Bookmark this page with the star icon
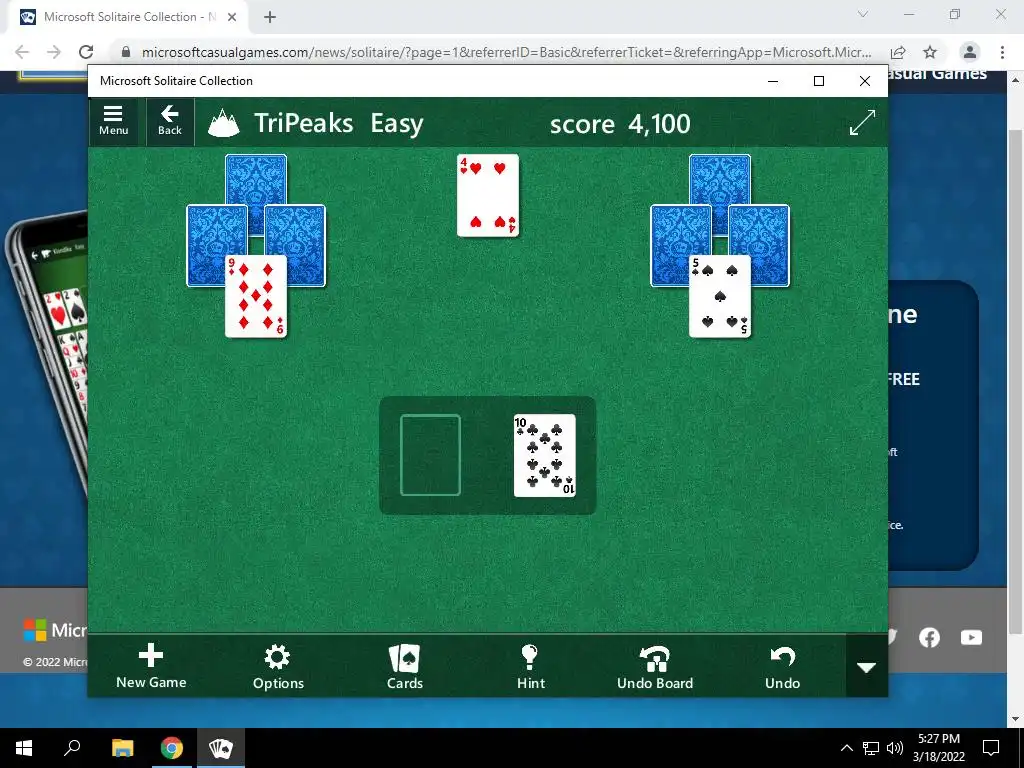Screen dimensions: 1024x768 (930, 52)
